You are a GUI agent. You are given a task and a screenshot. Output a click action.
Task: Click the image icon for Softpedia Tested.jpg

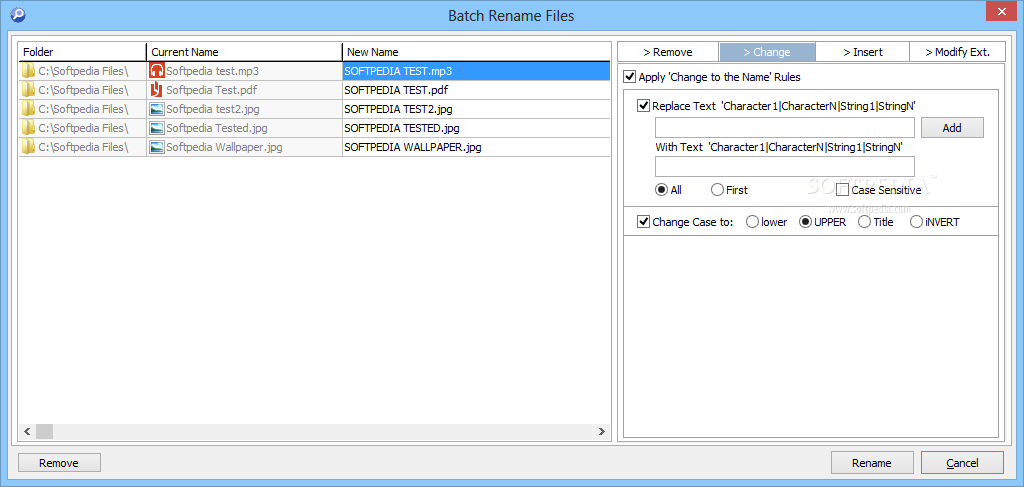click(157, 128)
